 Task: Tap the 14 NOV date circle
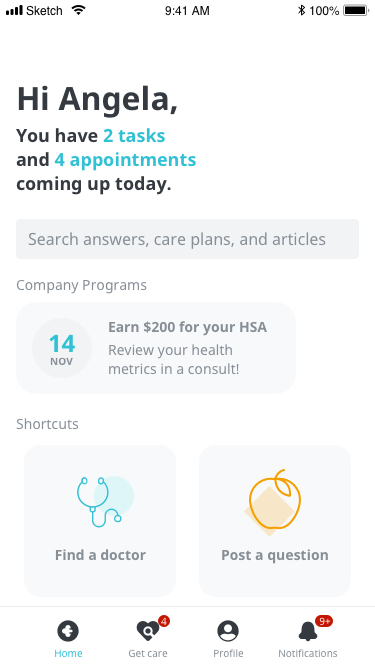[62, 348]
